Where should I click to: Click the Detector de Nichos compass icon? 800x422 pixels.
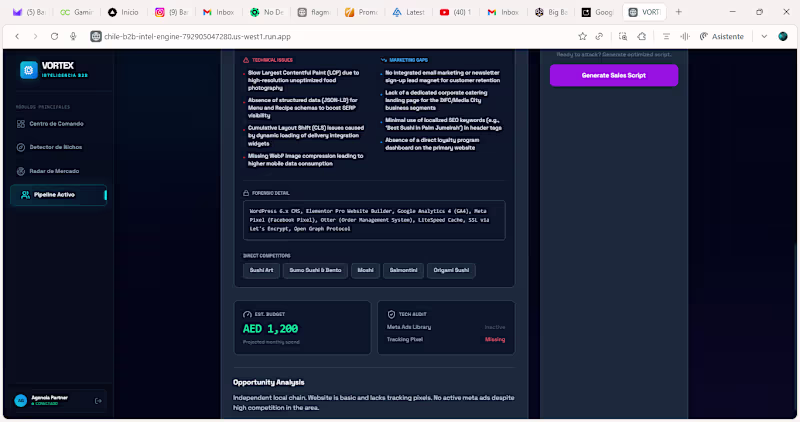[21, 147]
